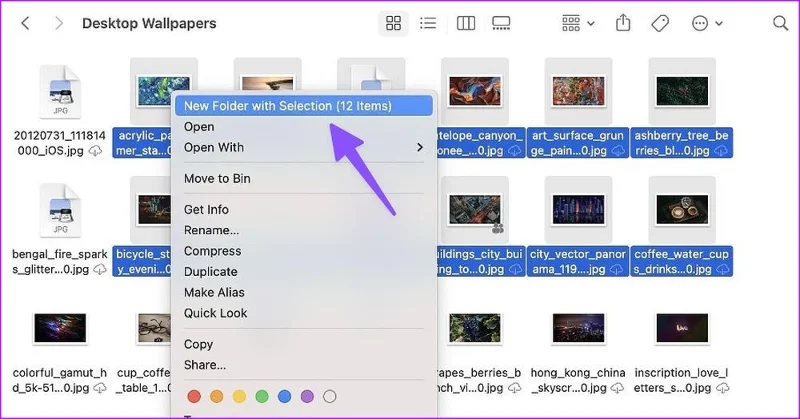Click the buildings_city thumbnail
The image size is (800, 419).
click(474, 209)
